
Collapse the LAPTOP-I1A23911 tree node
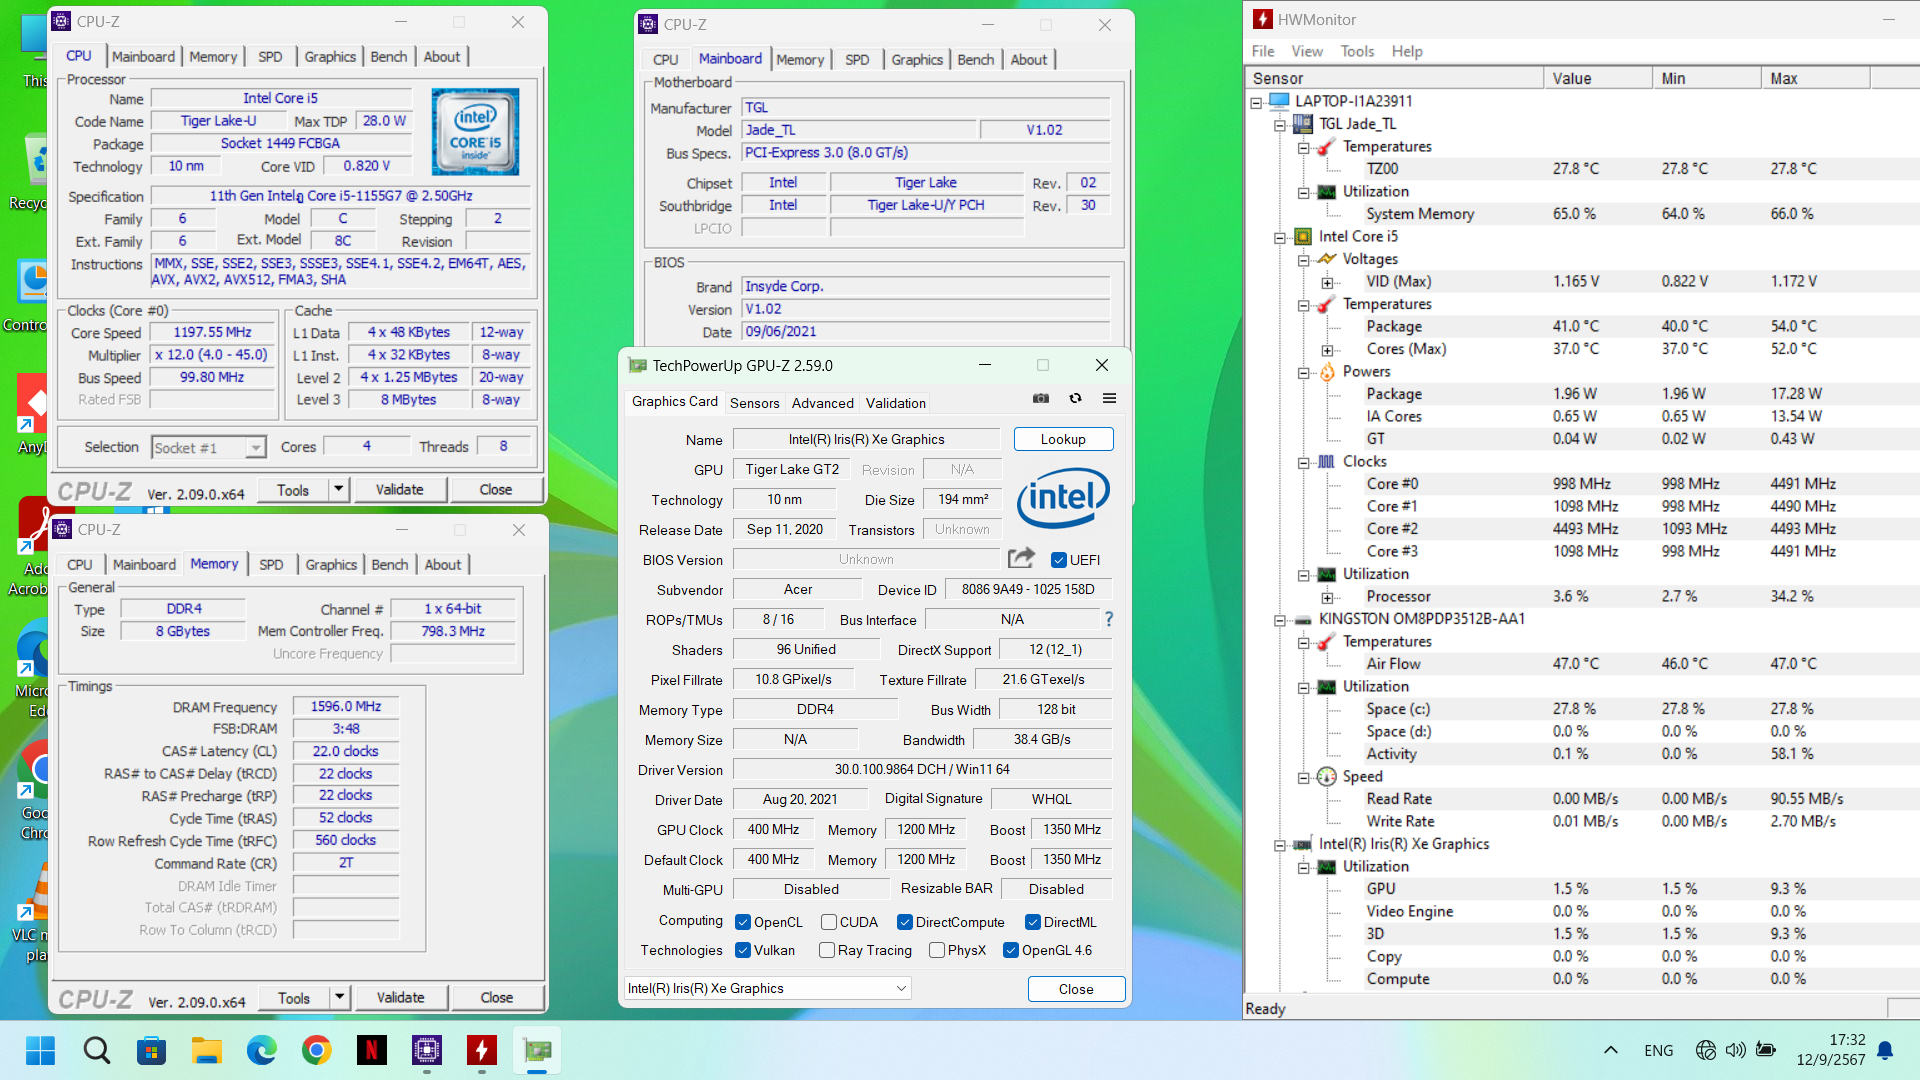point(1256,101)
